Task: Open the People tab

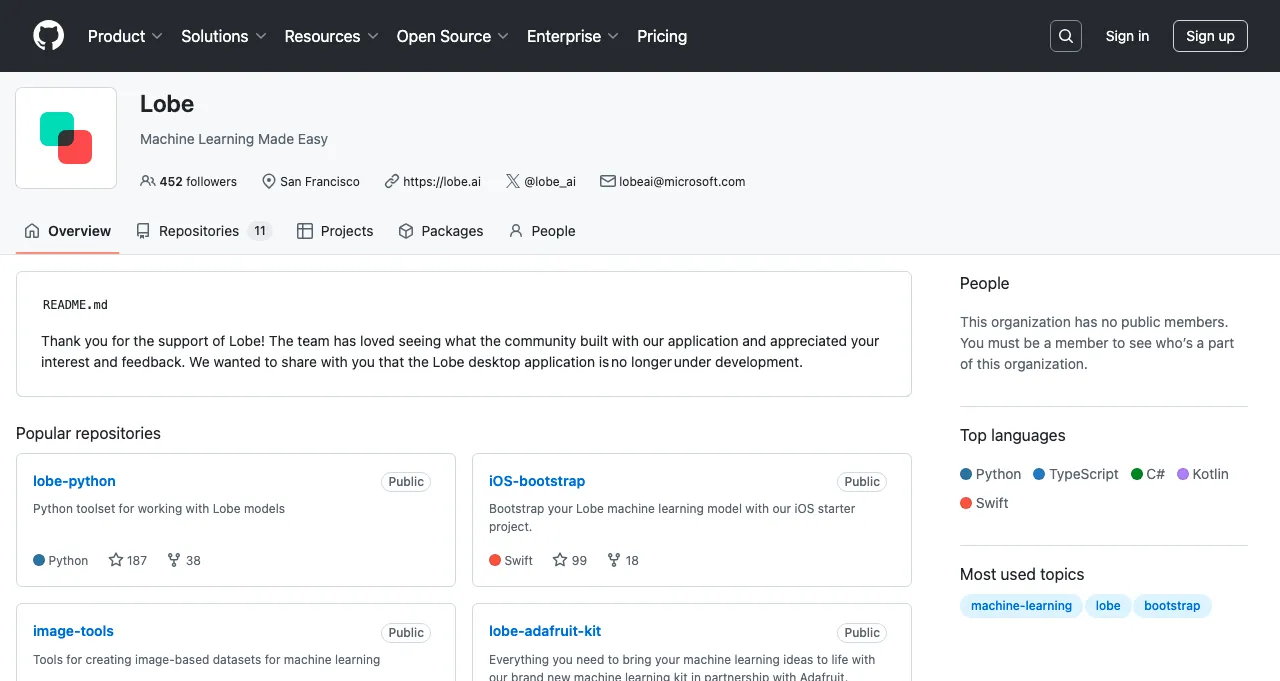Action: click(x=542, y=231)
